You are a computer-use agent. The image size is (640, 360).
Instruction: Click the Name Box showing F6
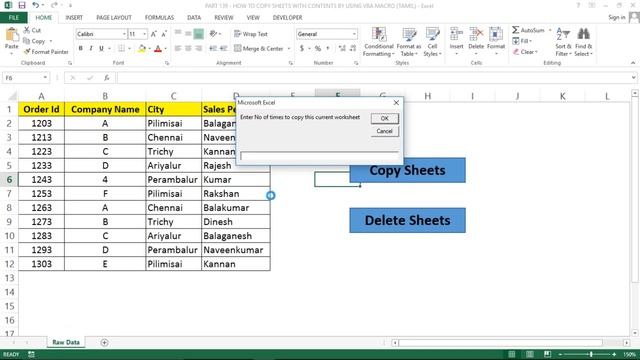[x=25, y=78]
